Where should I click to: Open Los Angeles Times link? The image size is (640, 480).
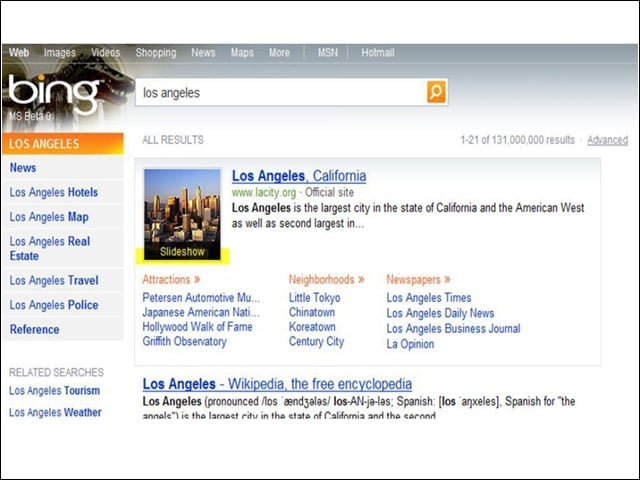[x=429, y=298]
